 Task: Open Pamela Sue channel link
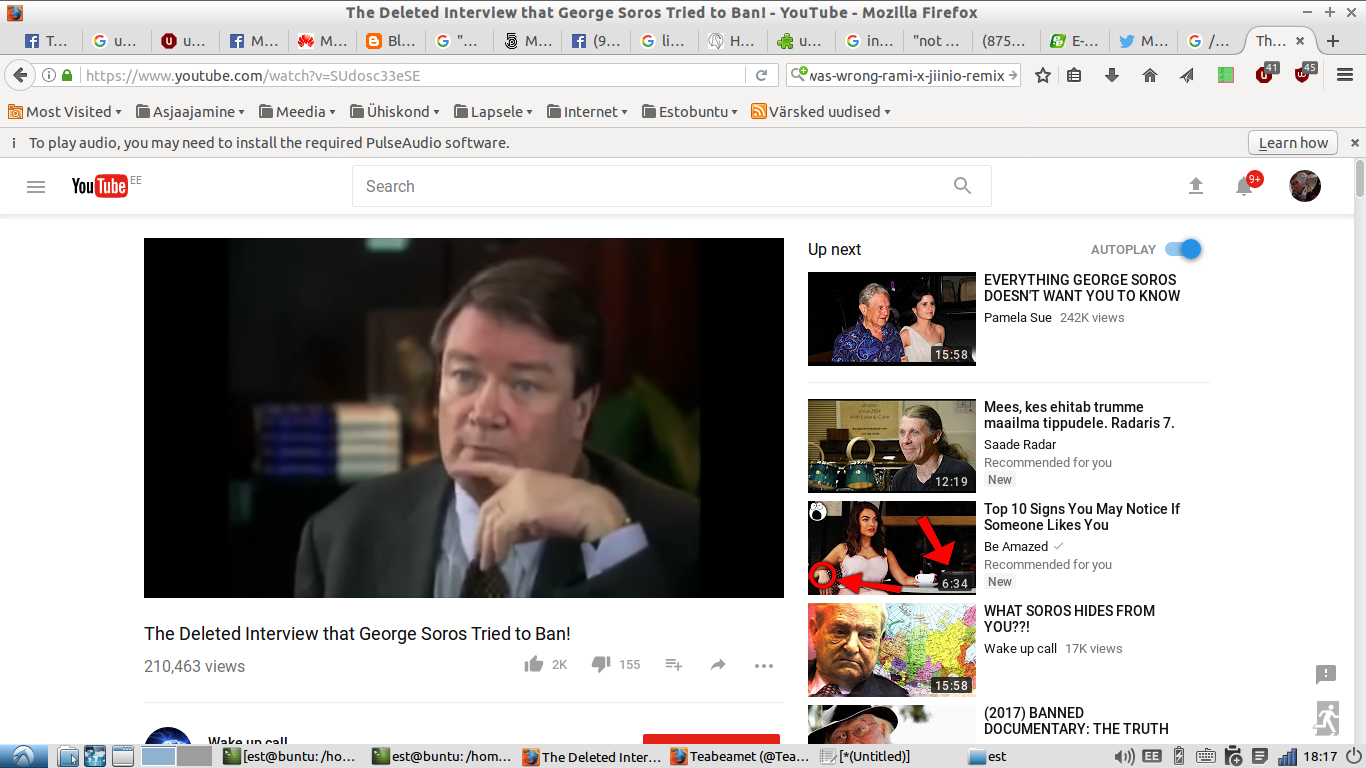(1018, 318)
